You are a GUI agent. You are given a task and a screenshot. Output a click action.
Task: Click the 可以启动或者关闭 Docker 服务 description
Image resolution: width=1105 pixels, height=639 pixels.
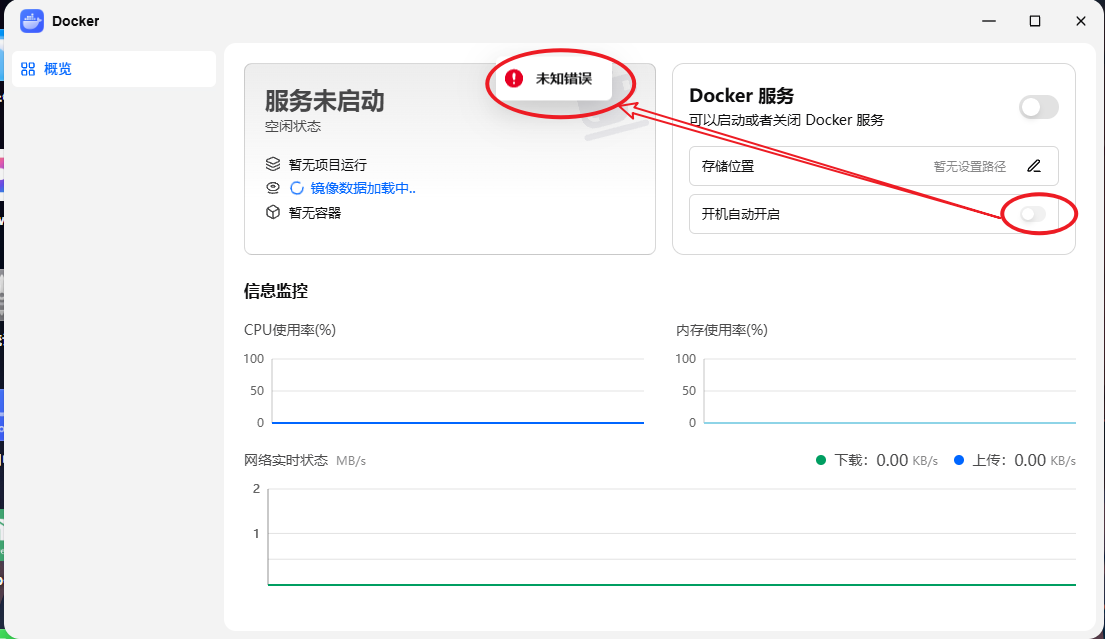click(x=786, y=120)
